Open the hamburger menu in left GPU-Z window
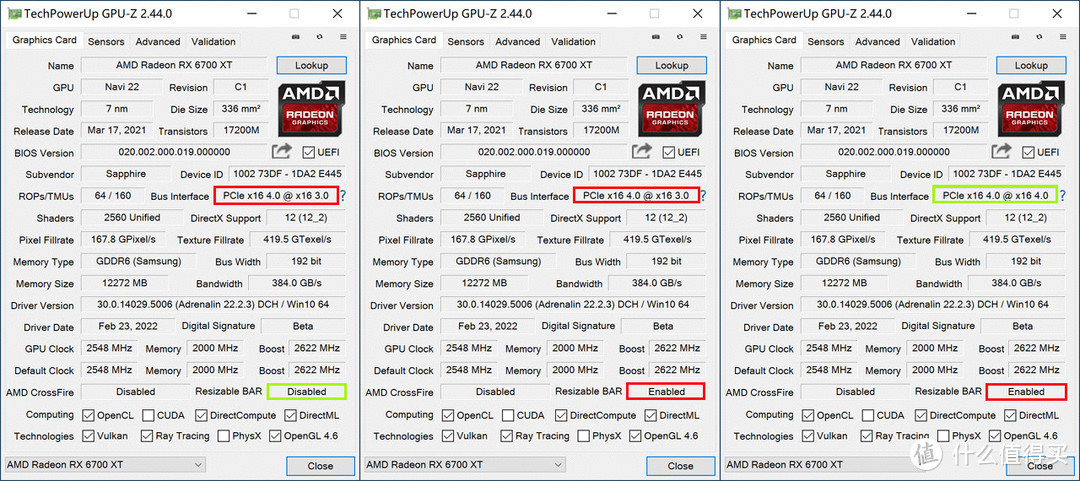 (343, 37)
